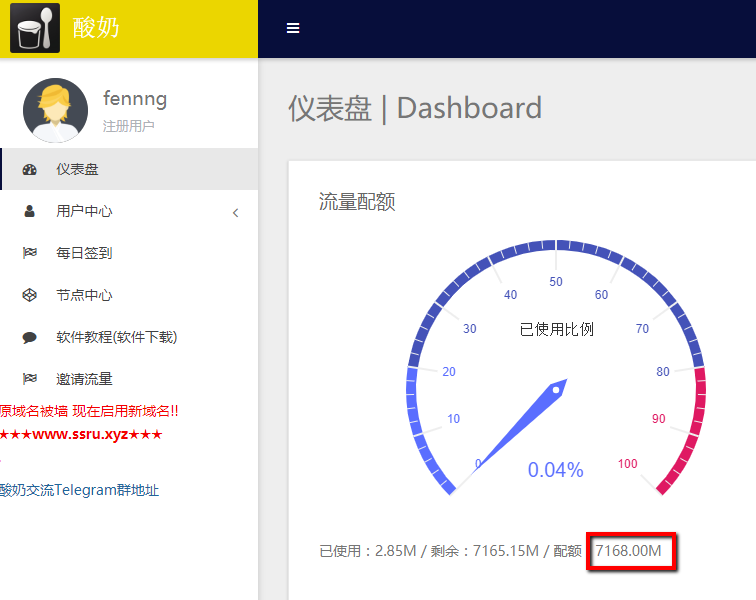
Task: Click the www.ssru.xyz new domain notice
Action: point(81,435)
